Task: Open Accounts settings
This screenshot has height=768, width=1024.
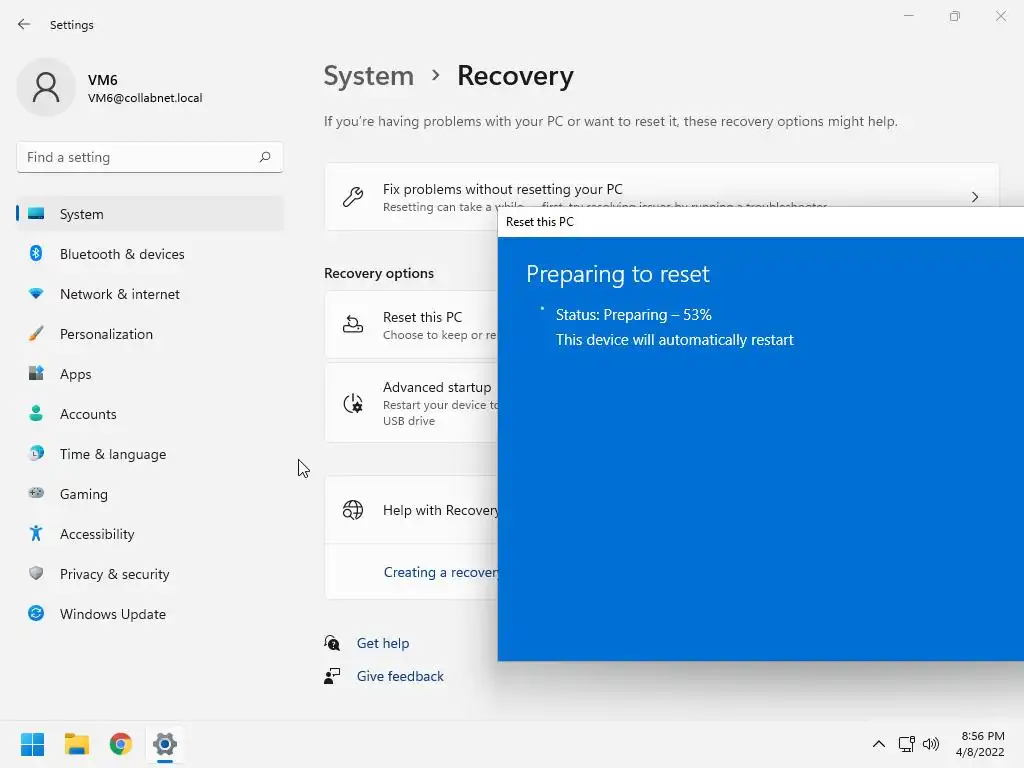Action: pyautogui.click(x=150, y=414)
